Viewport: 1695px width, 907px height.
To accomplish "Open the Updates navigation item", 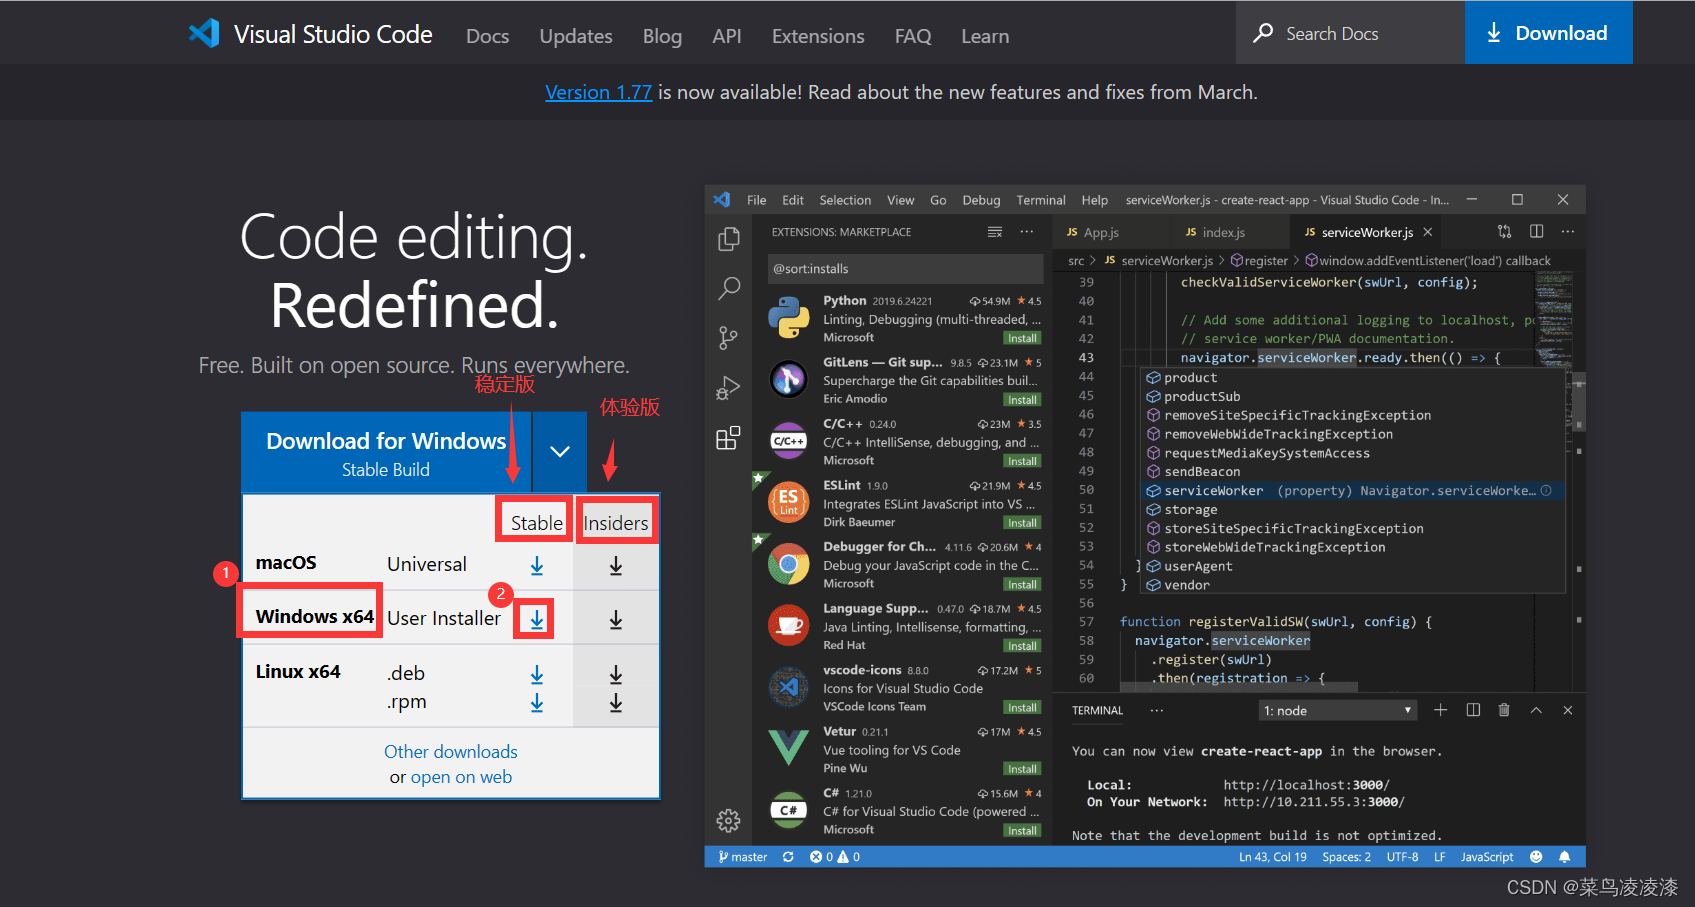I will click(x=576, y=36).
